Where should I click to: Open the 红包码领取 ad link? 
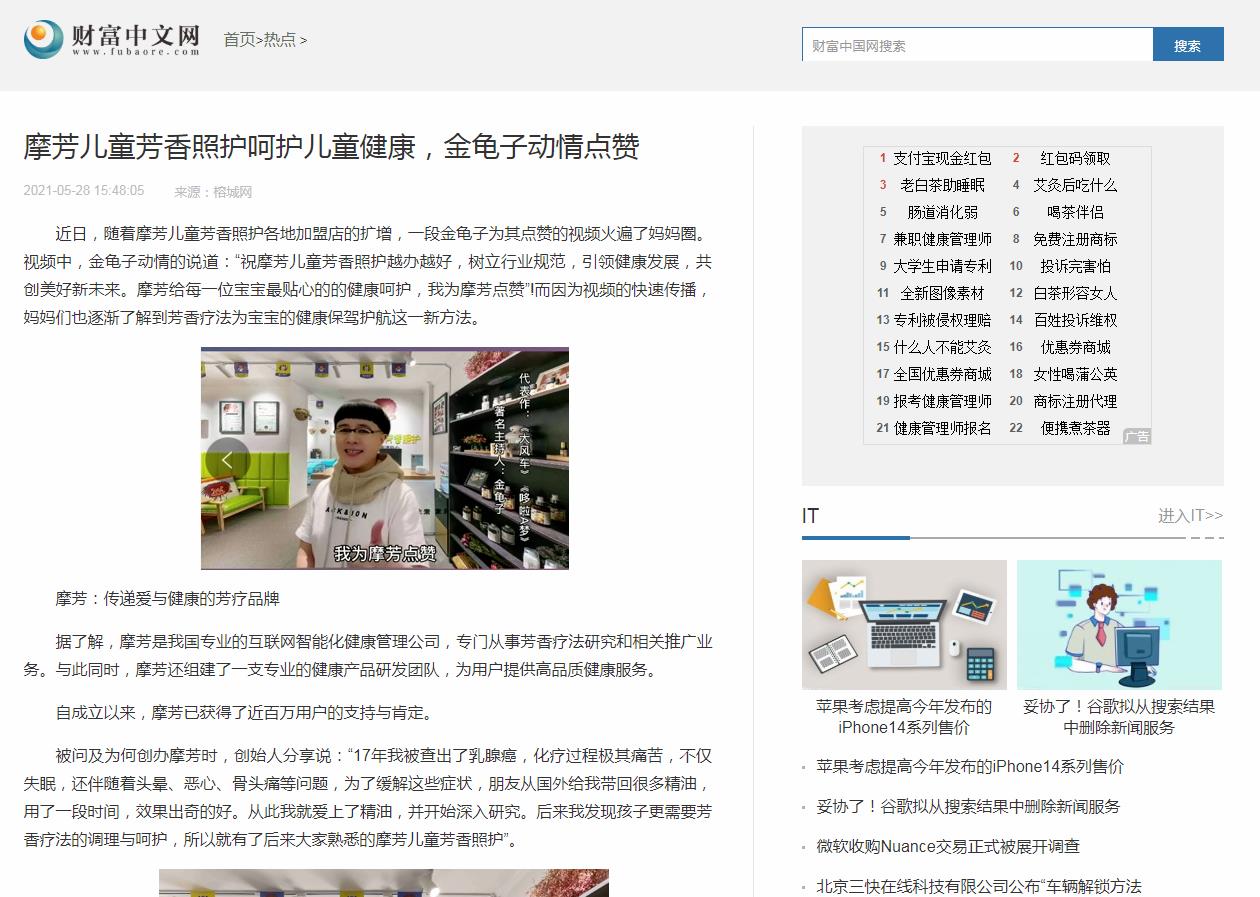[x=1075, y=158]
